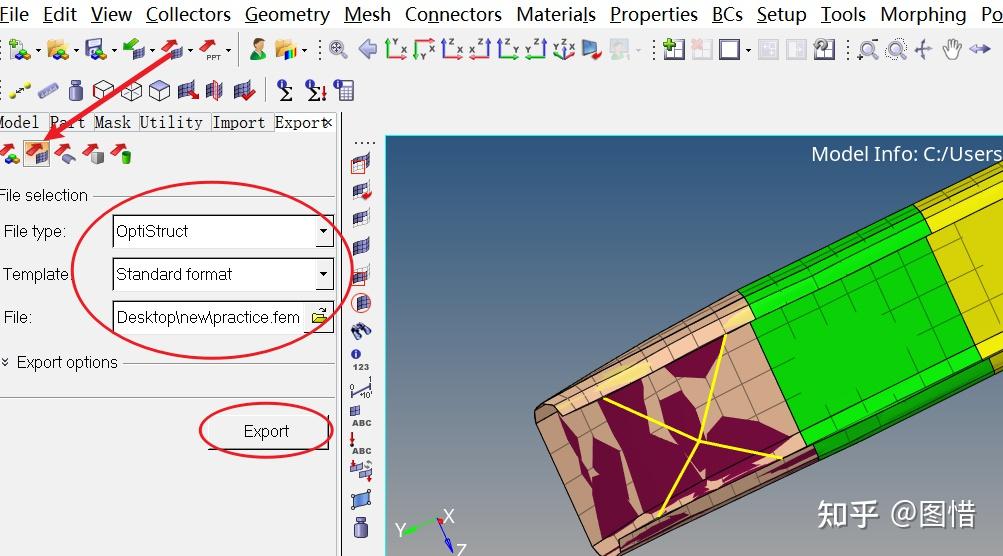Select the Export Model tab icon
This screenshot has height=556, width=1003.
tap(9, 154)
